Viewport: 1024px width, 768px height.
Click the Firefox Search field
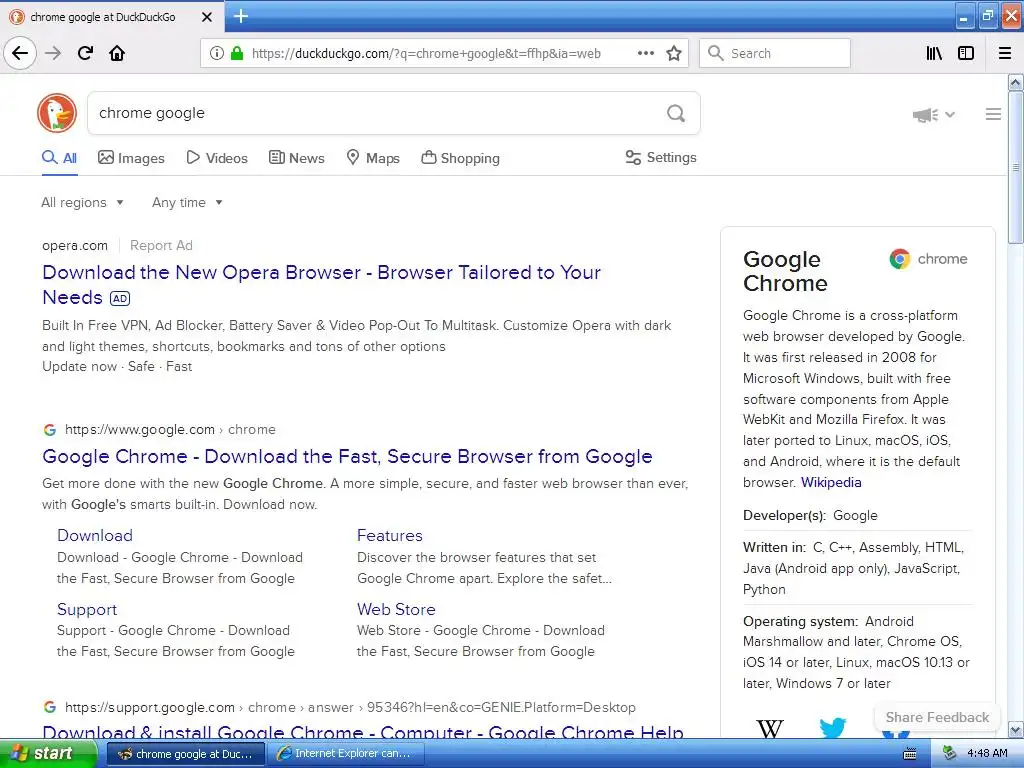pos(775,53)
